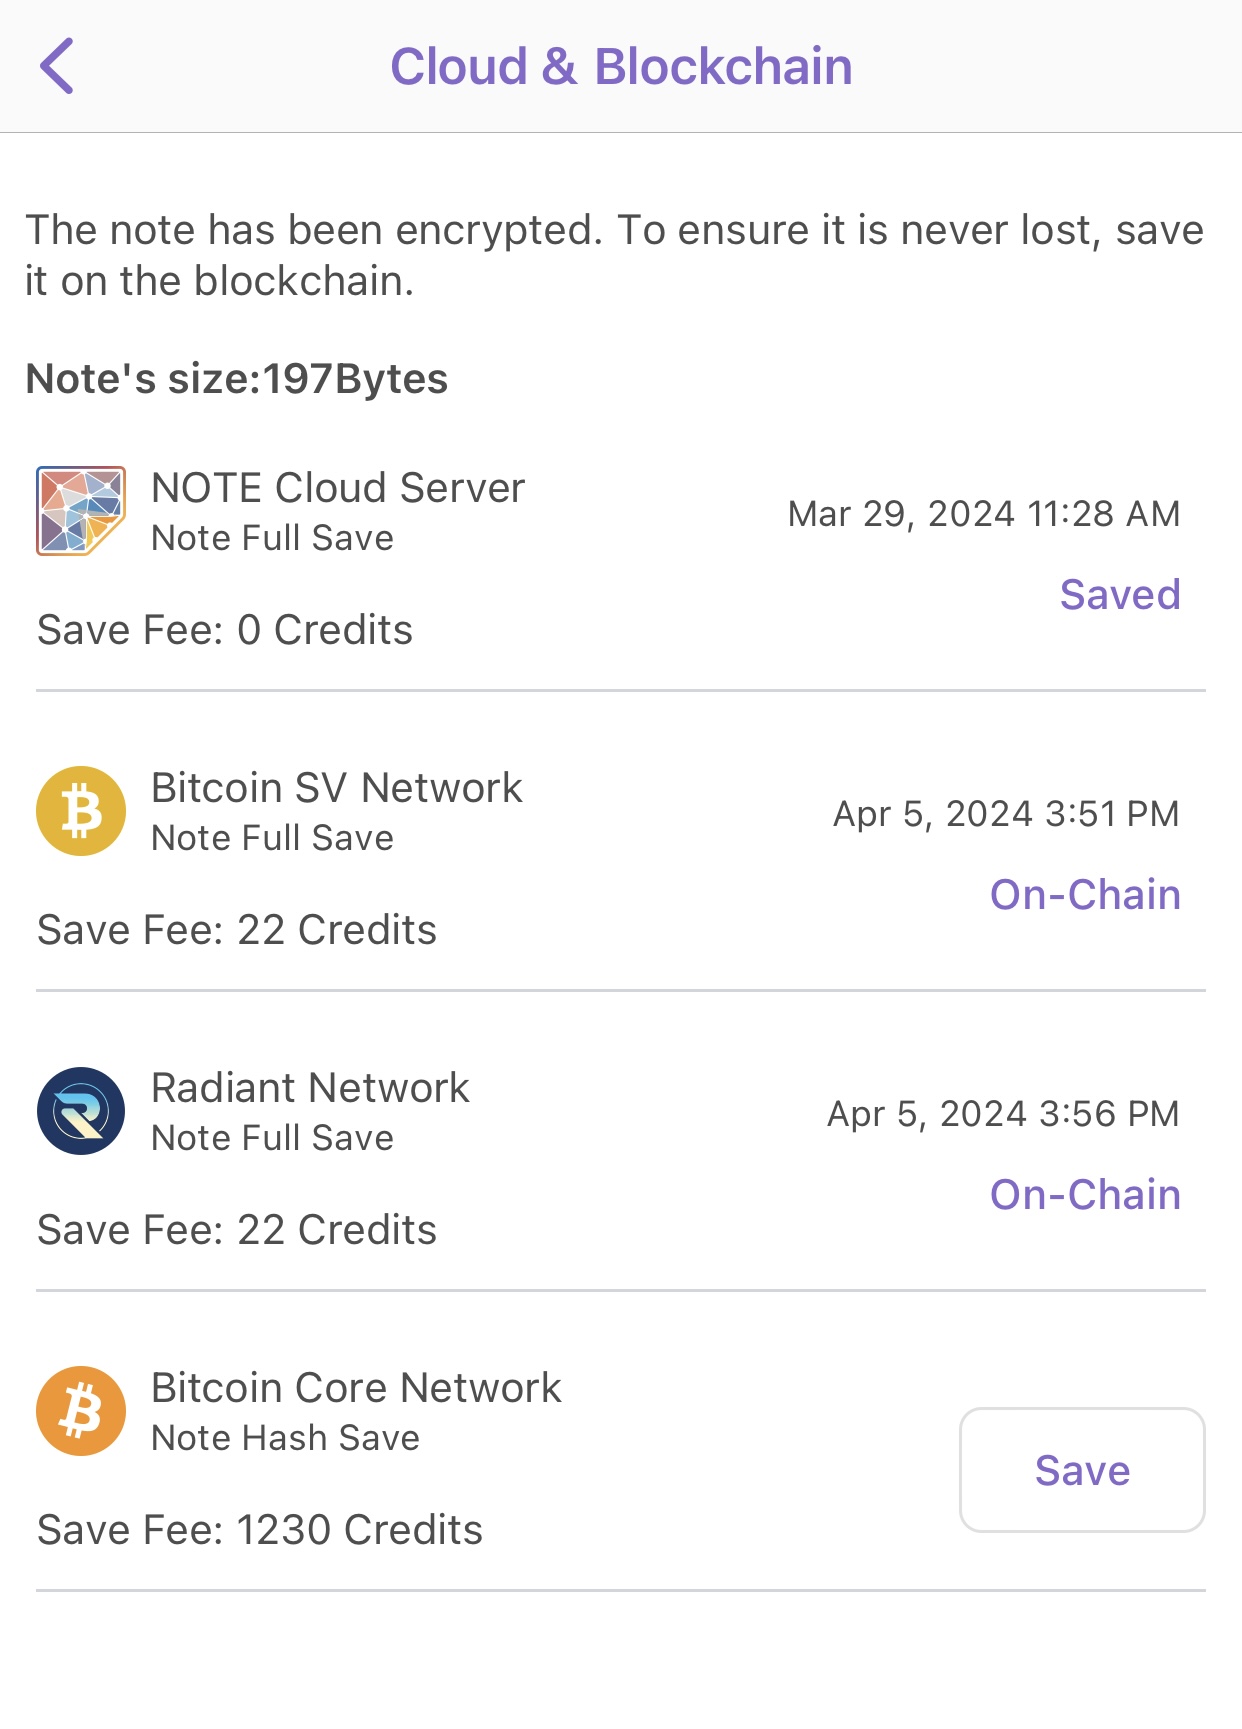Screen dimensions: 1242x1729
Task: Select the NOTE Cloud Server title
Action: tap(337, 488)
